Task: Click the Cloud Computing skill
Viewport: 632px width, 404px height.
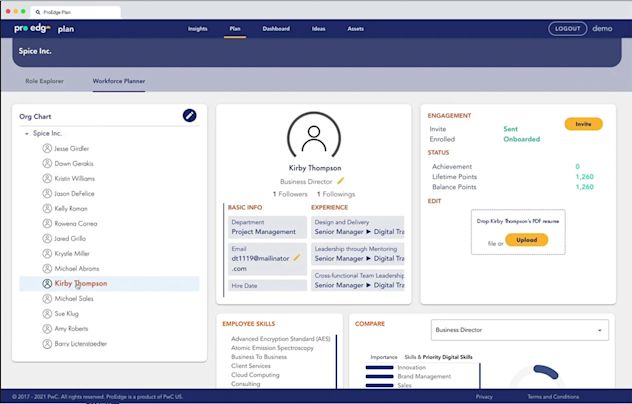Action: tap(255, 375)
